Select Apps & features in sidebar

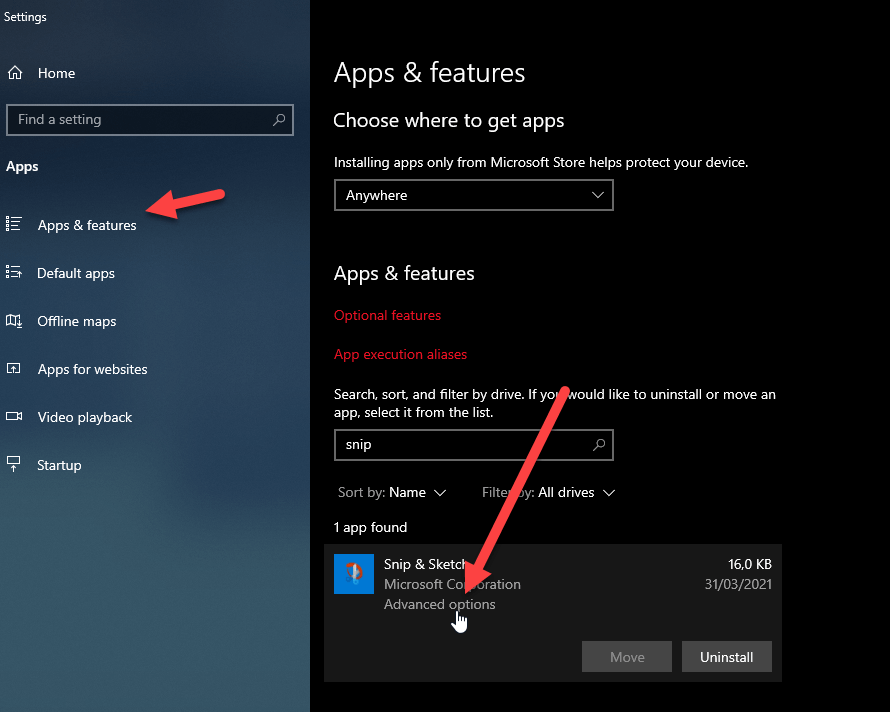(87, 225)
